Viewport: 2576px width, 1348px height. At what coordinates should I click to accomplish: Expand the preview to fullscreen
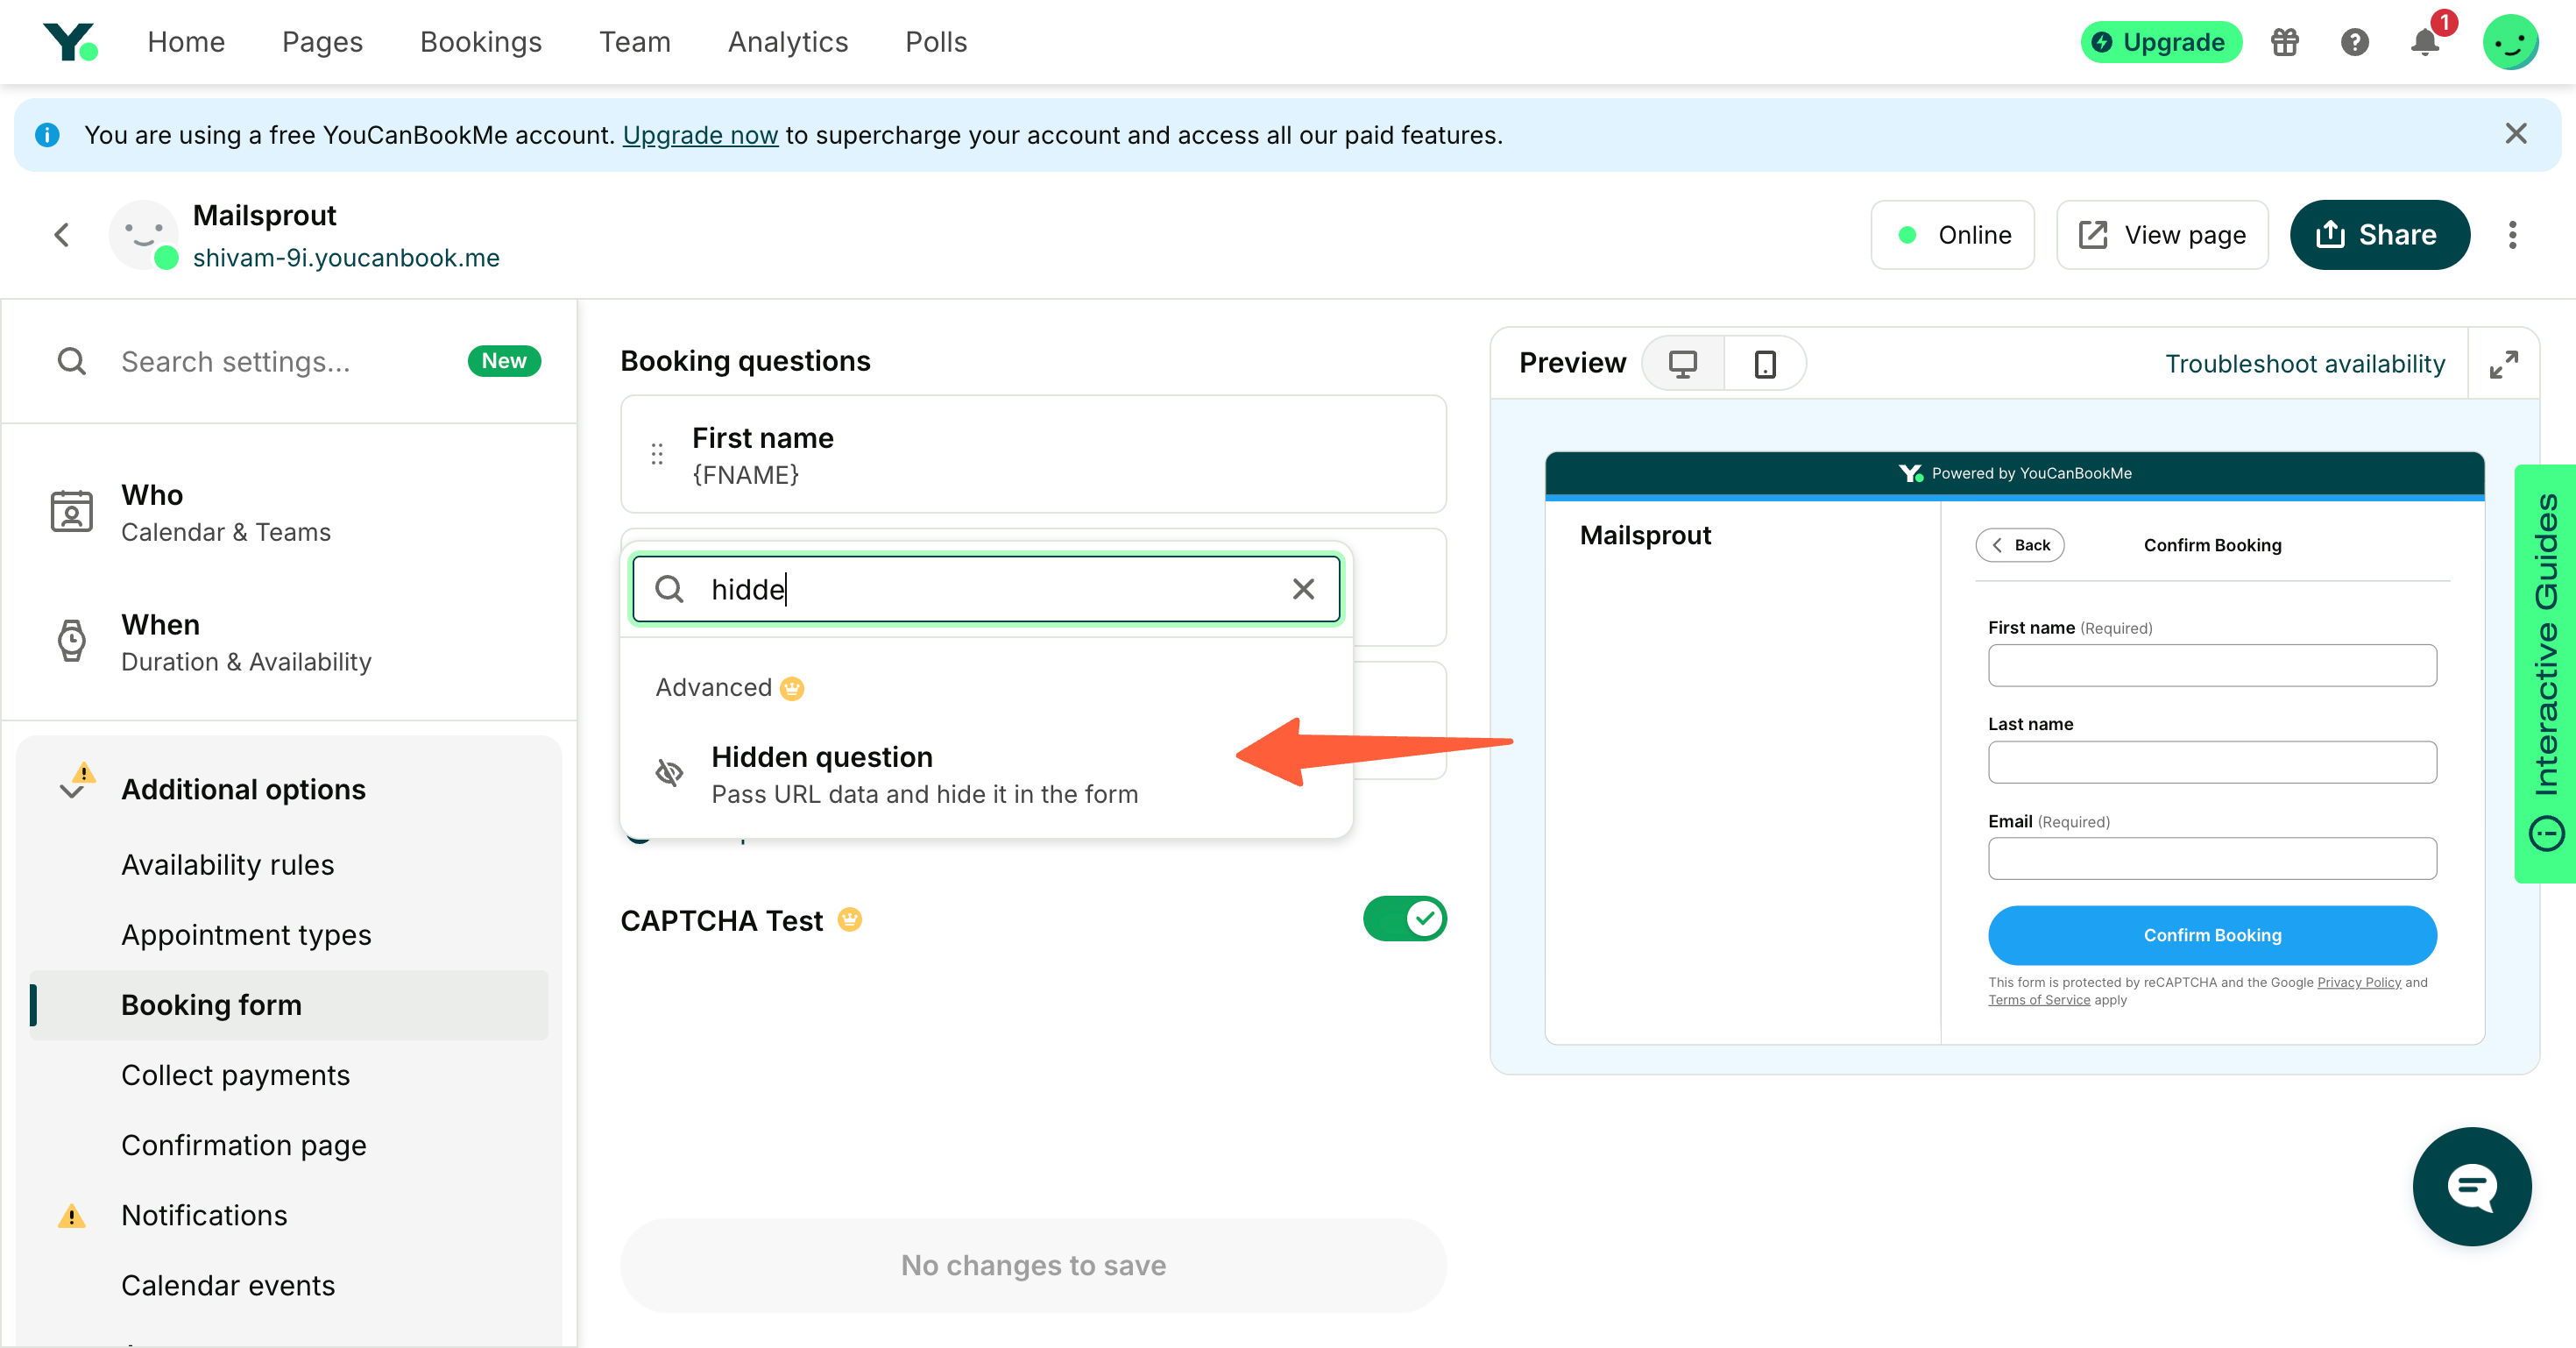pos(2503,364)
